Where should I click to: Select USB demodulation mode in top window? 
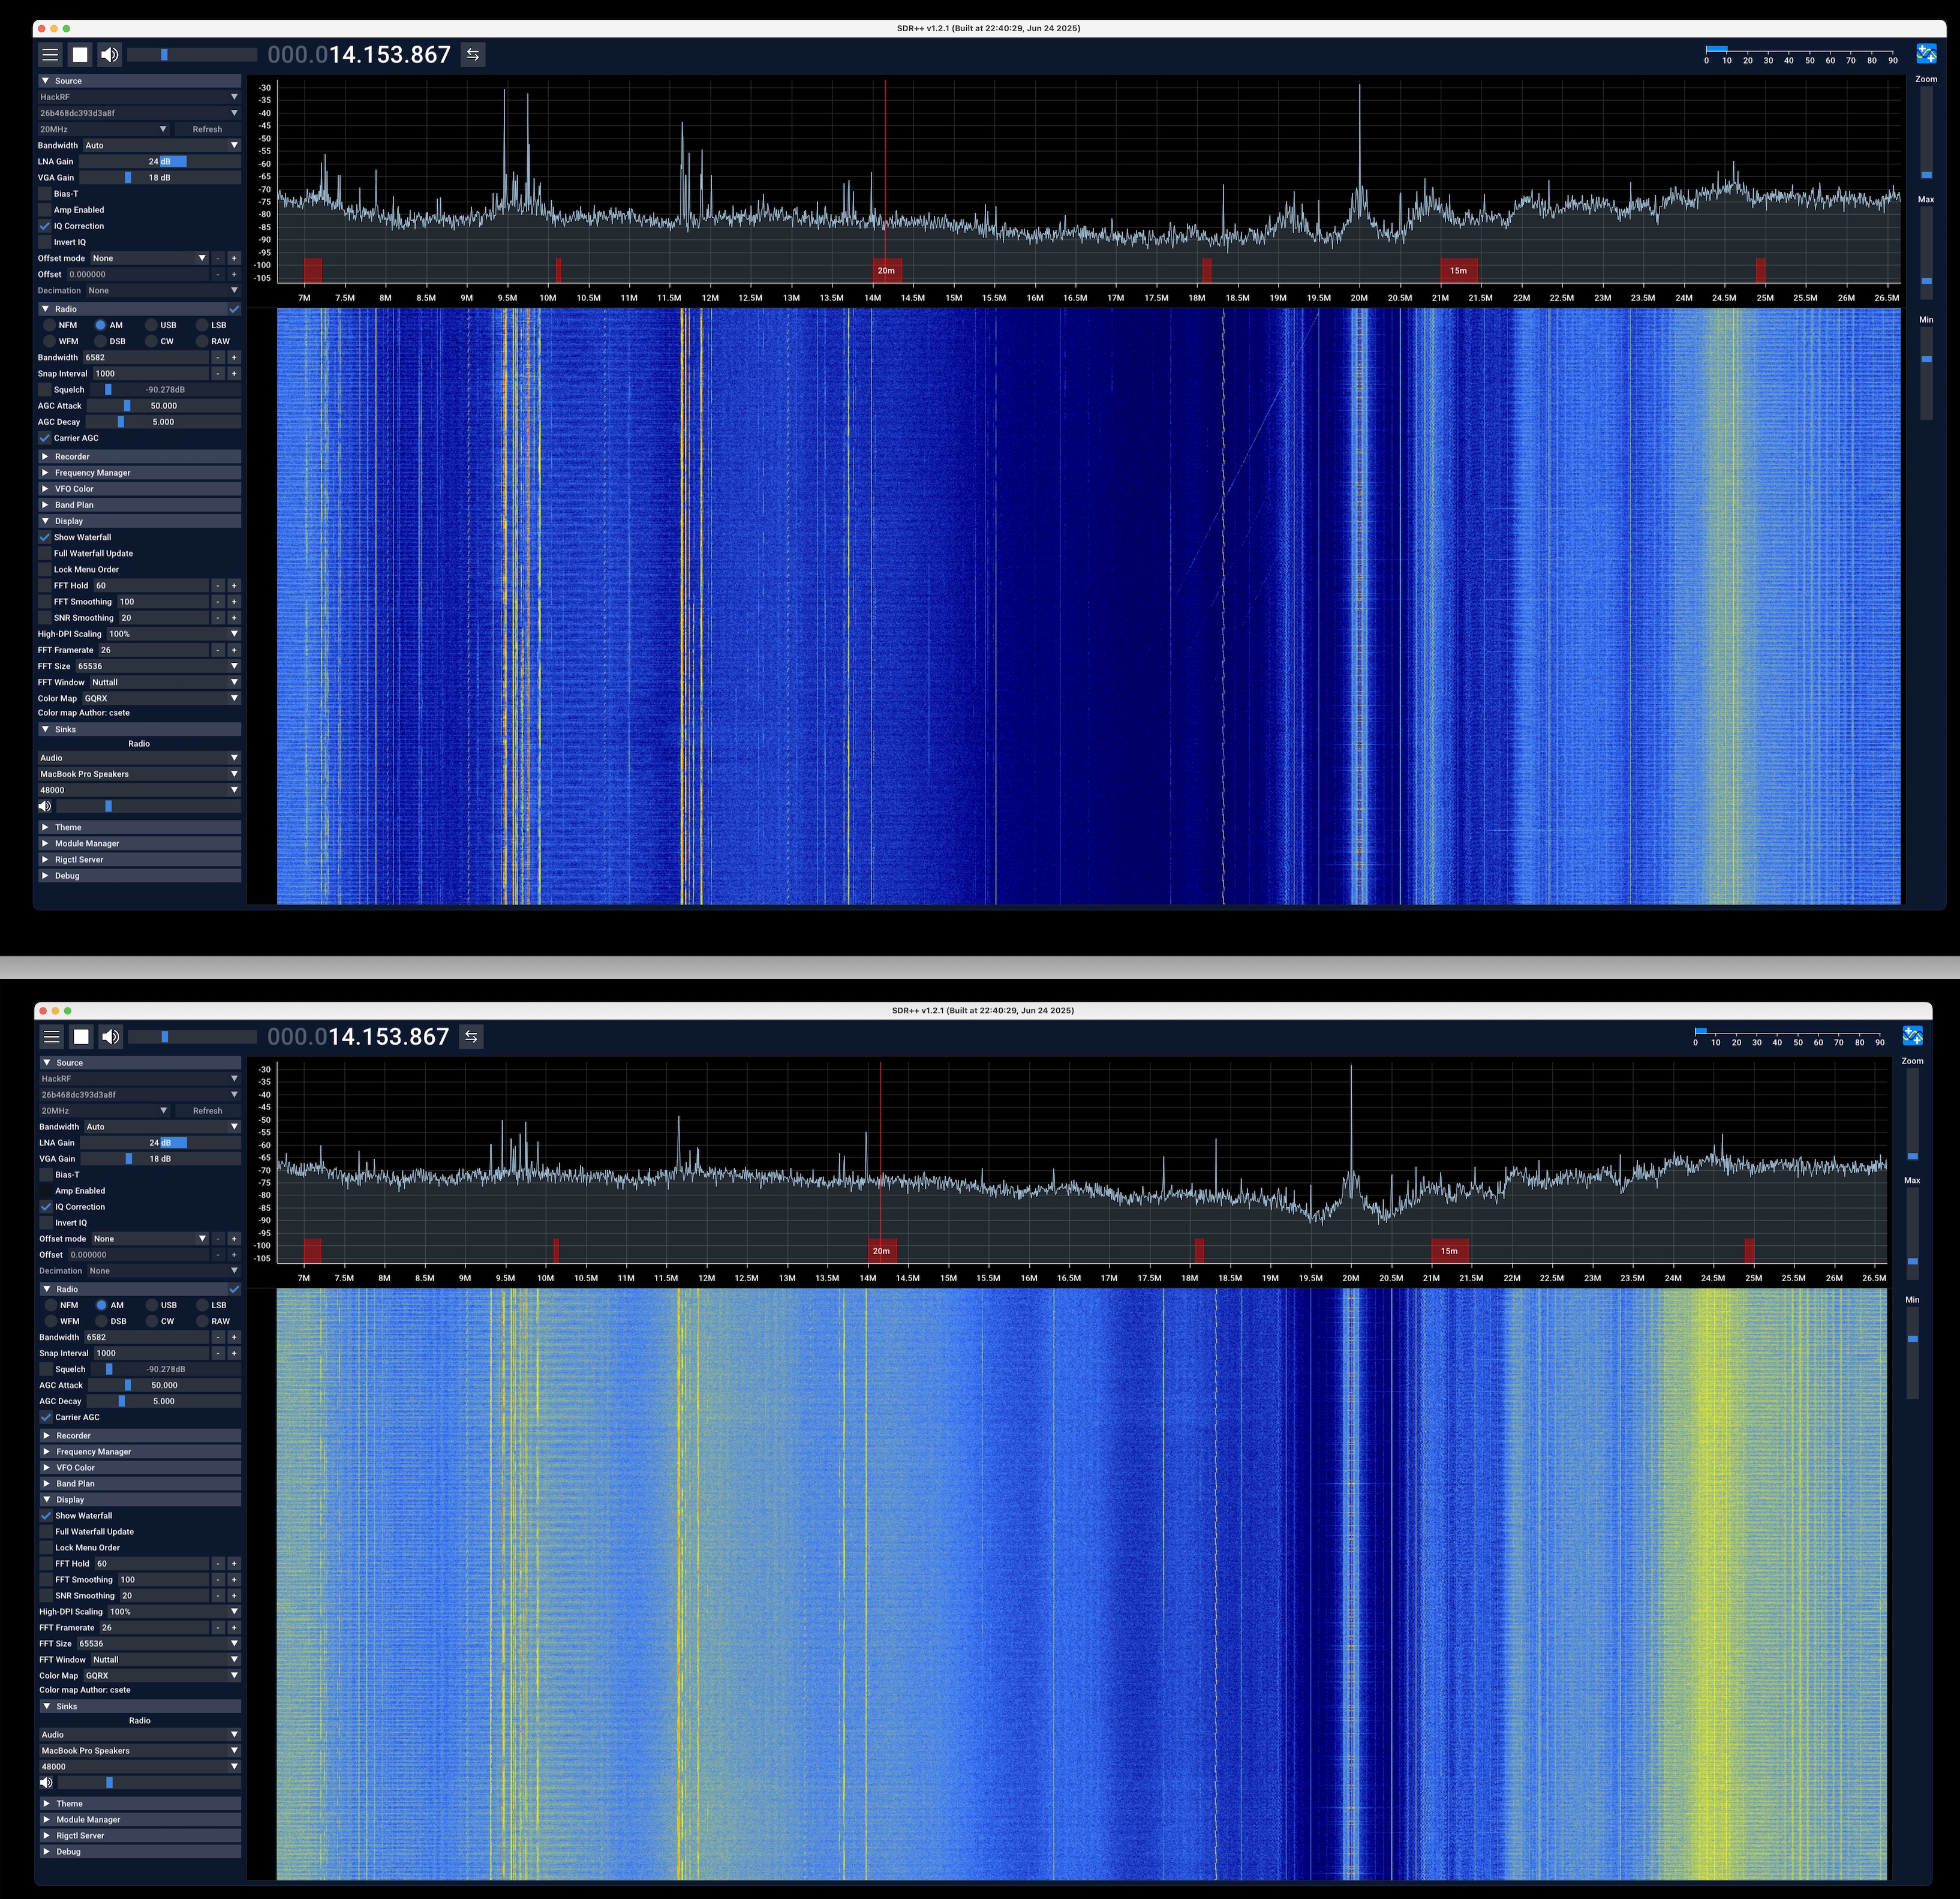(151, 325)
